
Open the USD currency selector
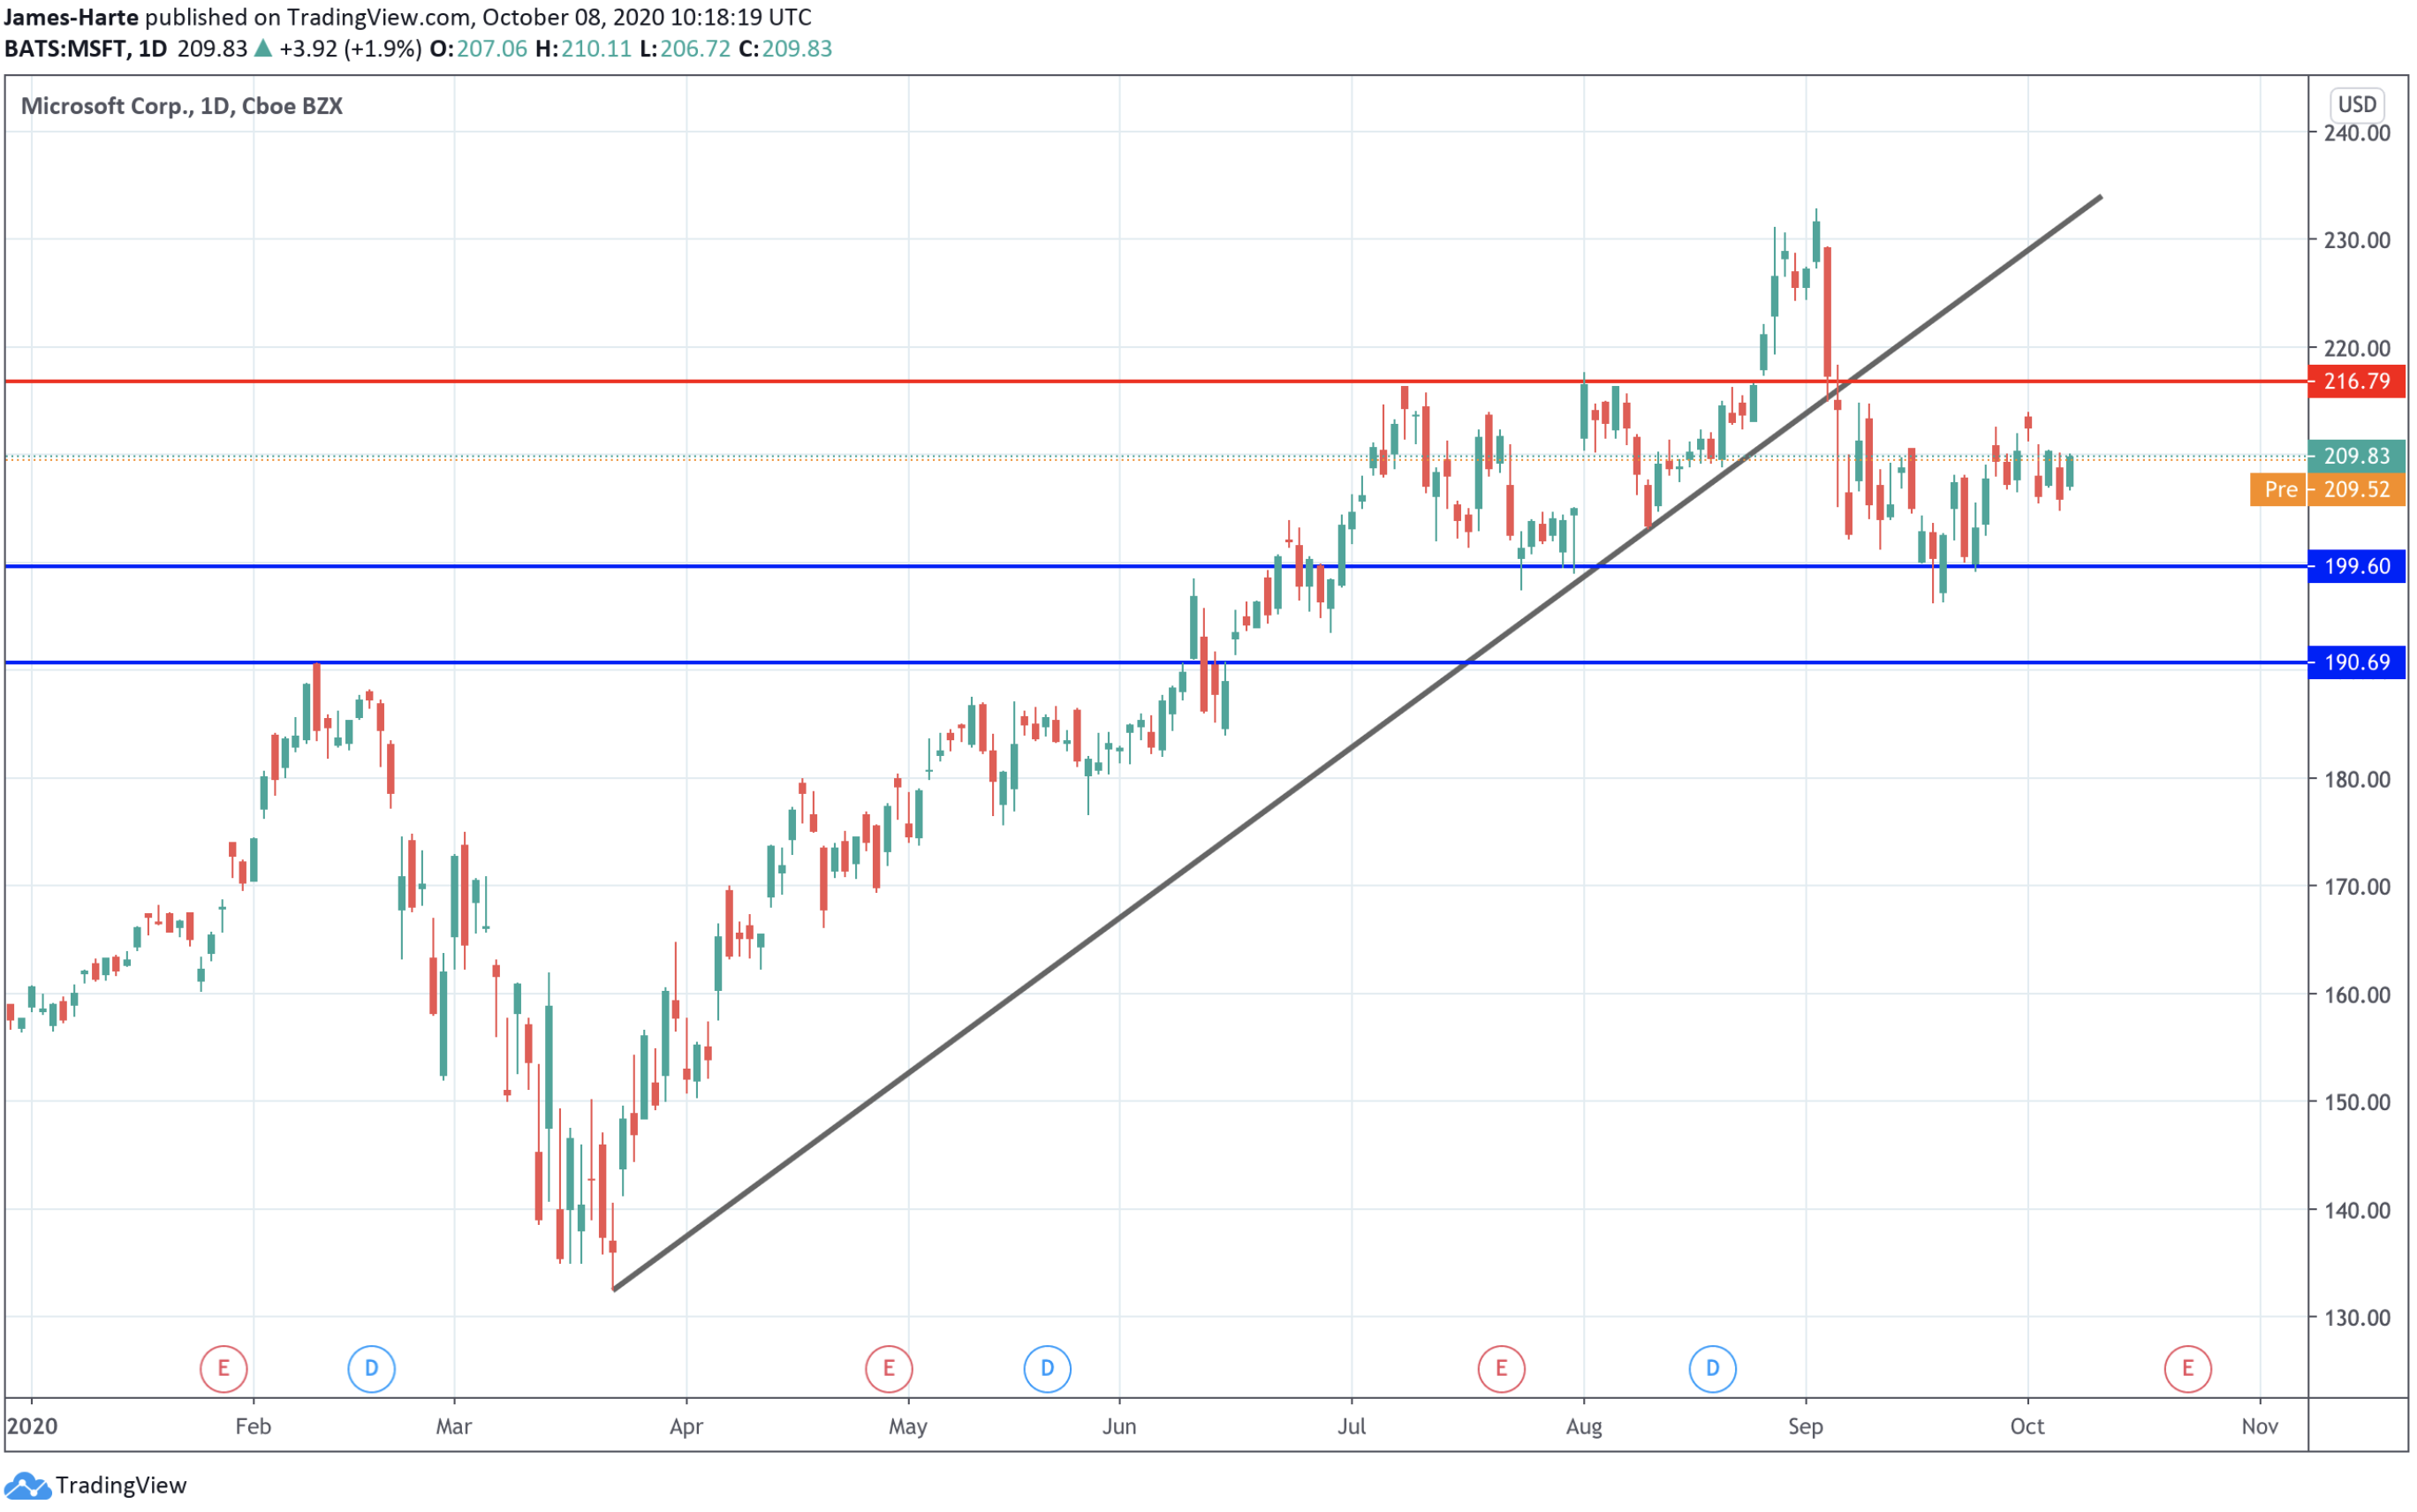[x=2355, y=104]
